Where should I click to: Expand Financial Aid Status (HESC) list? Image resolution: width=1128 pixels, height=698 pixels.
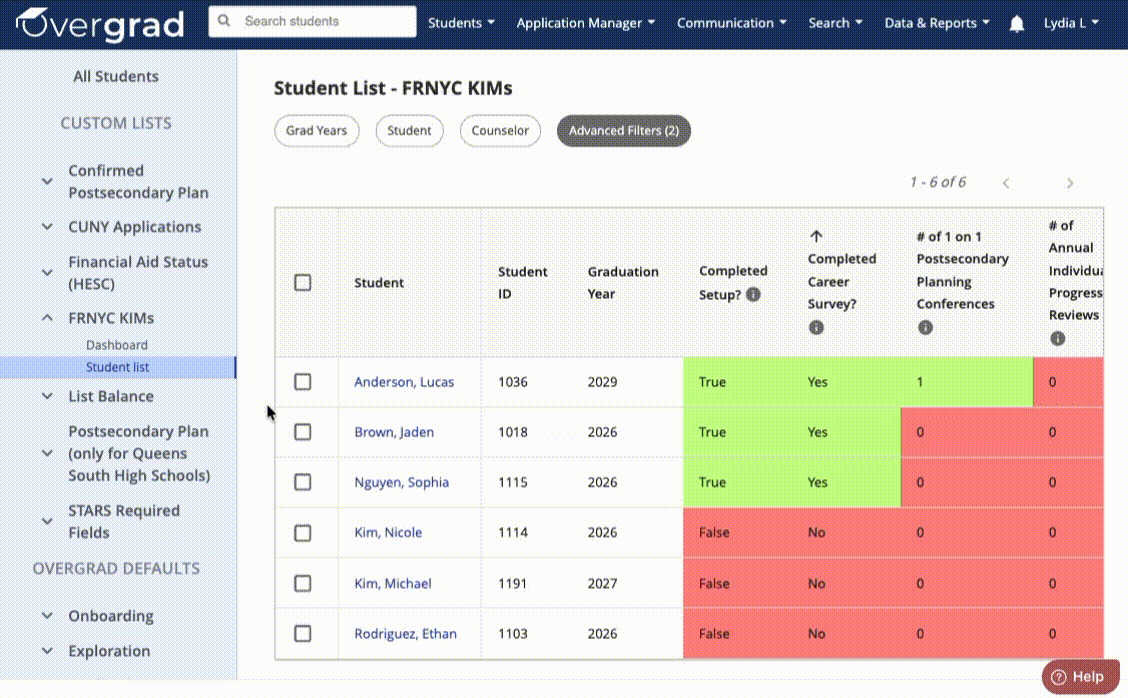click(47, 273)
